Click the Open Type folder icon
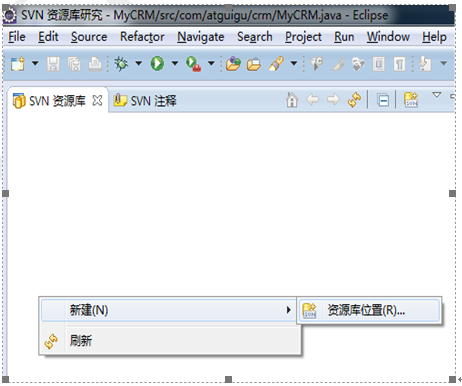 click(x=233, y=63)
